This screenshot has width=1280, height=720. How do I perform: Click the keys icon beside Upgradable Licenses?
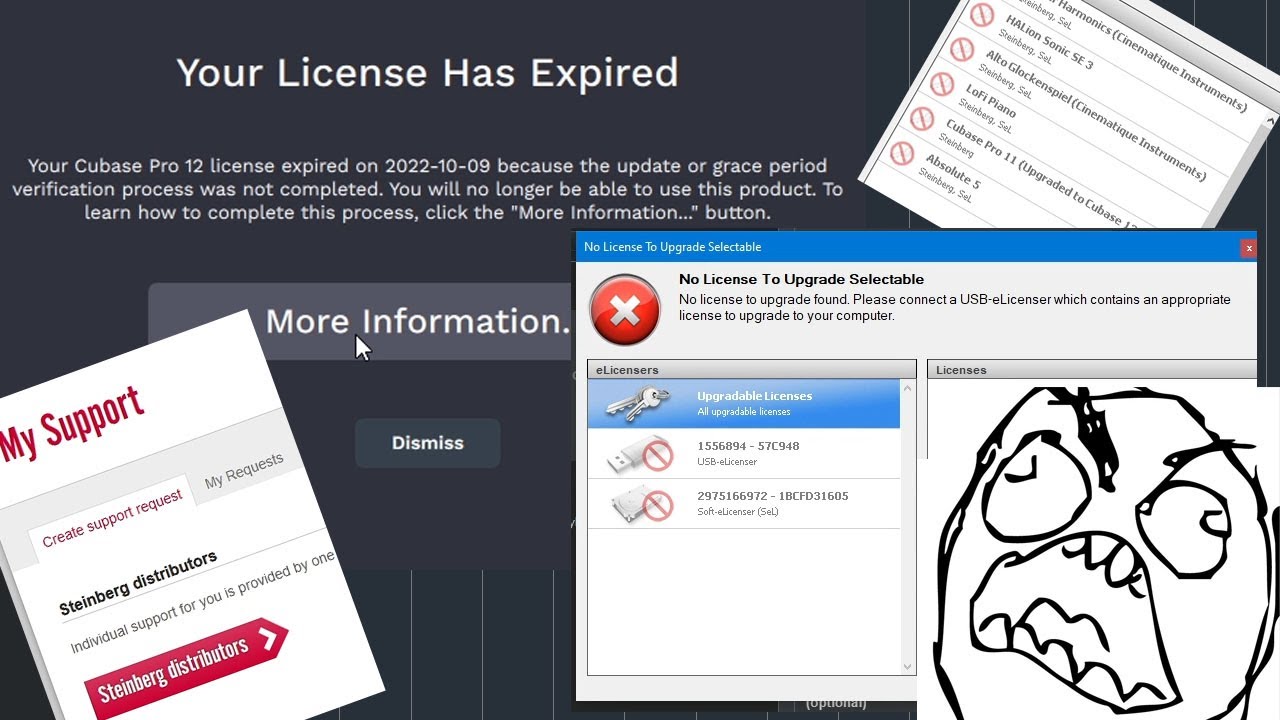pyautogui.click(x=639, y=403)
